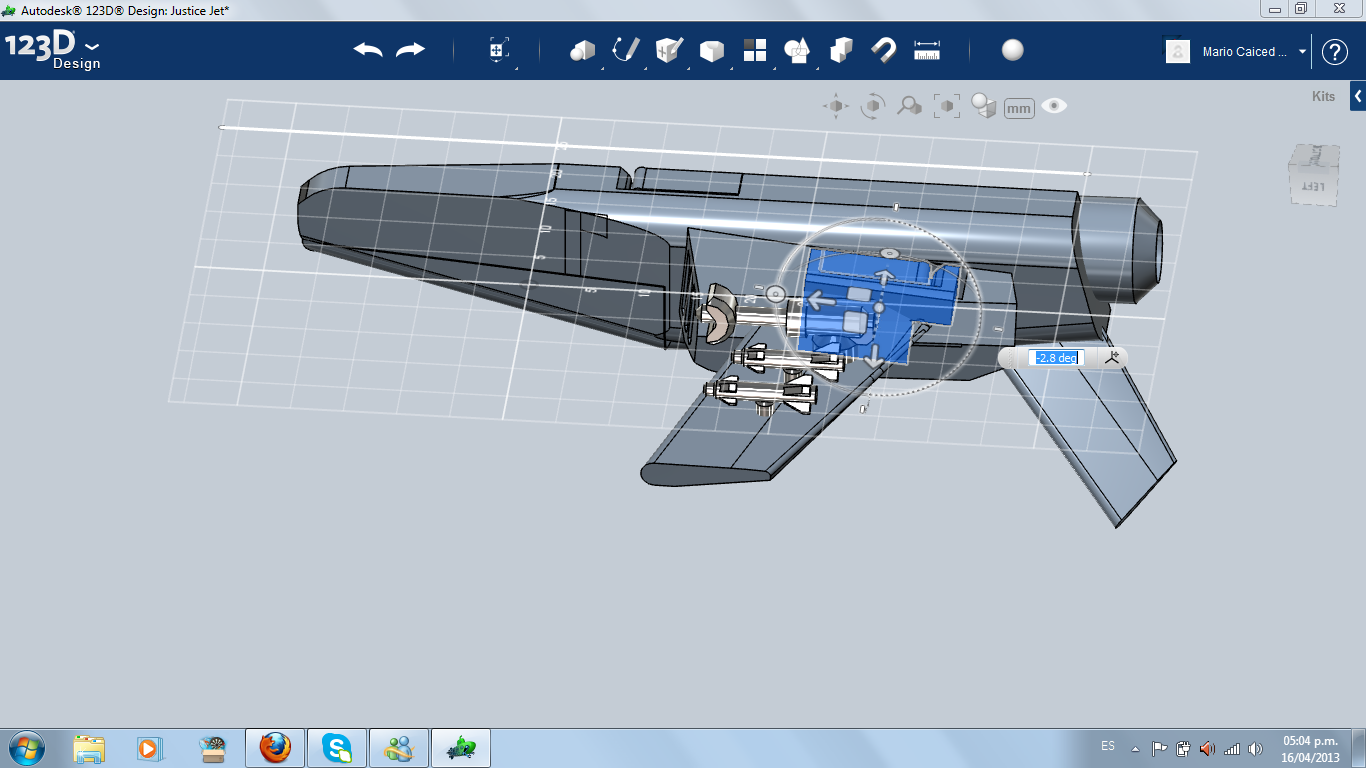The image size is (1366, 768).
Task: Open the 123D Design application menu
Action: coord(53,50)
